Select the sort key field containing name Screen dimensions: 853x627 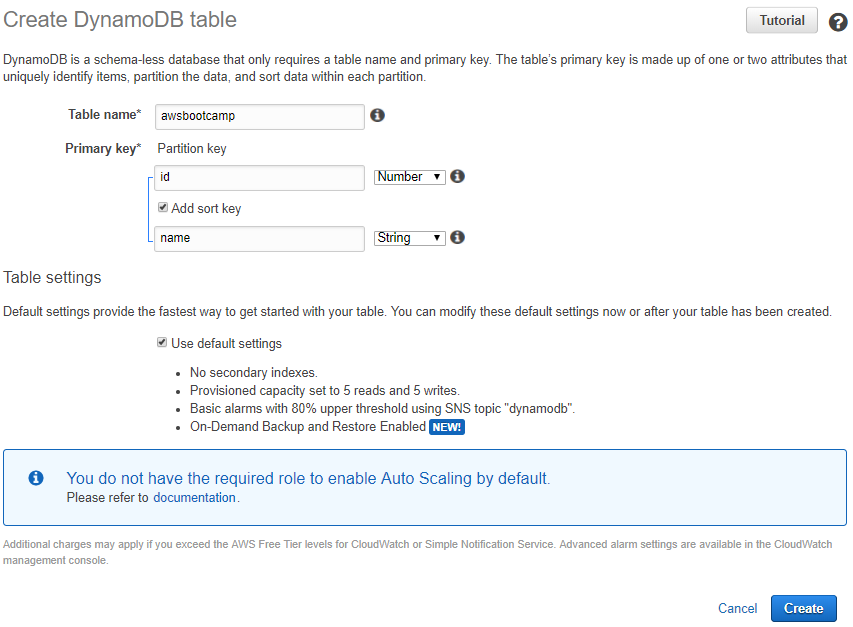(x=259, y=239)
